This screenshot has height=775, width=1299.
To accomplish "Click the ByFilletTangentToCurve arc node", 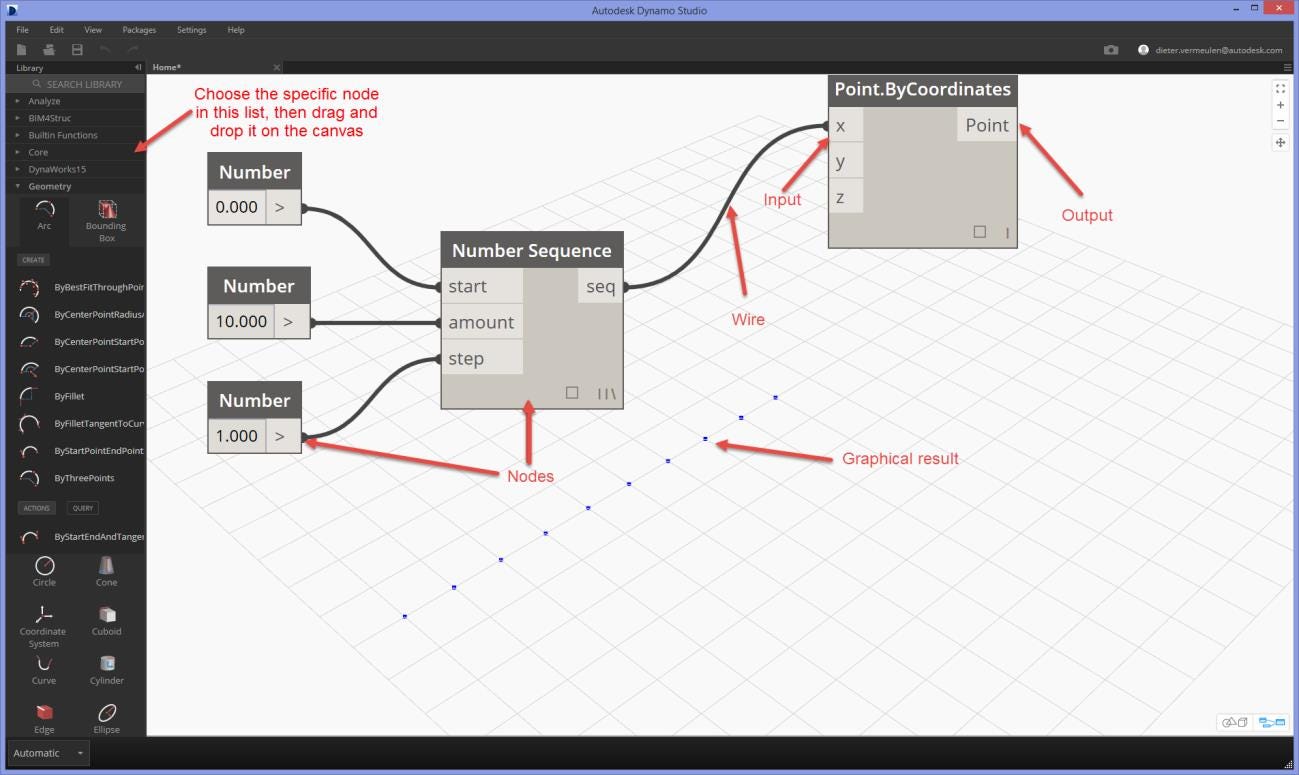I will [x=81, y=424].
